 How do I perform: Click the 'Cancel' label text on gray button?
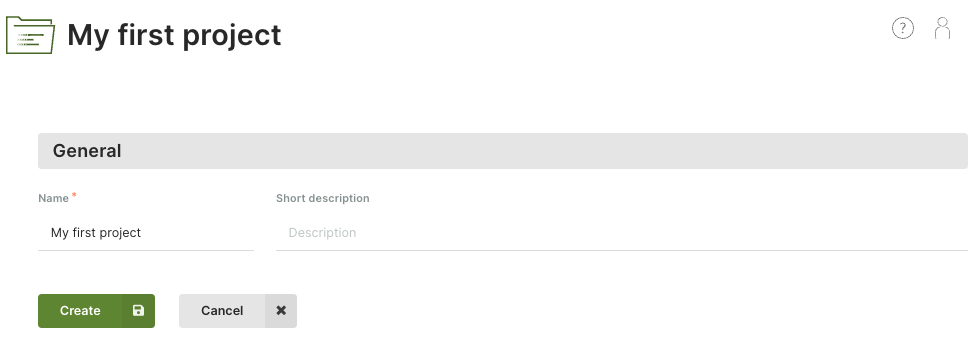pos(222,311)
